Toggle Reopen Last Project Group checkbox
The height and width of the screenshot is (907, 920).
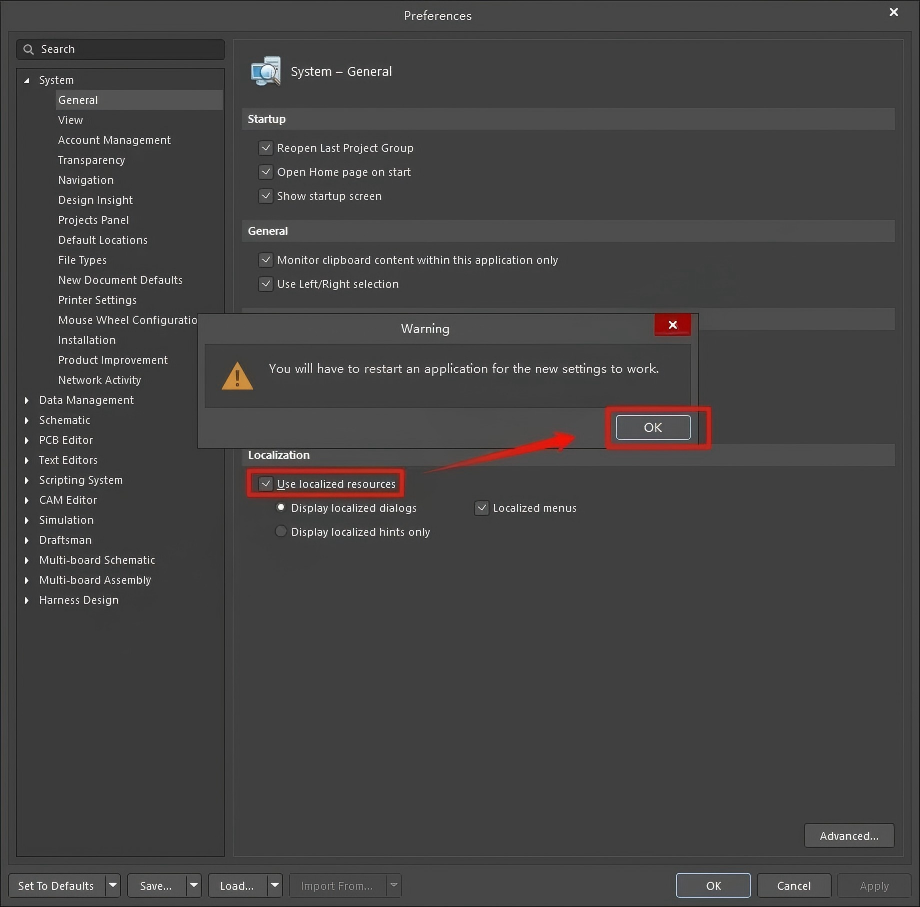(266, 148)
